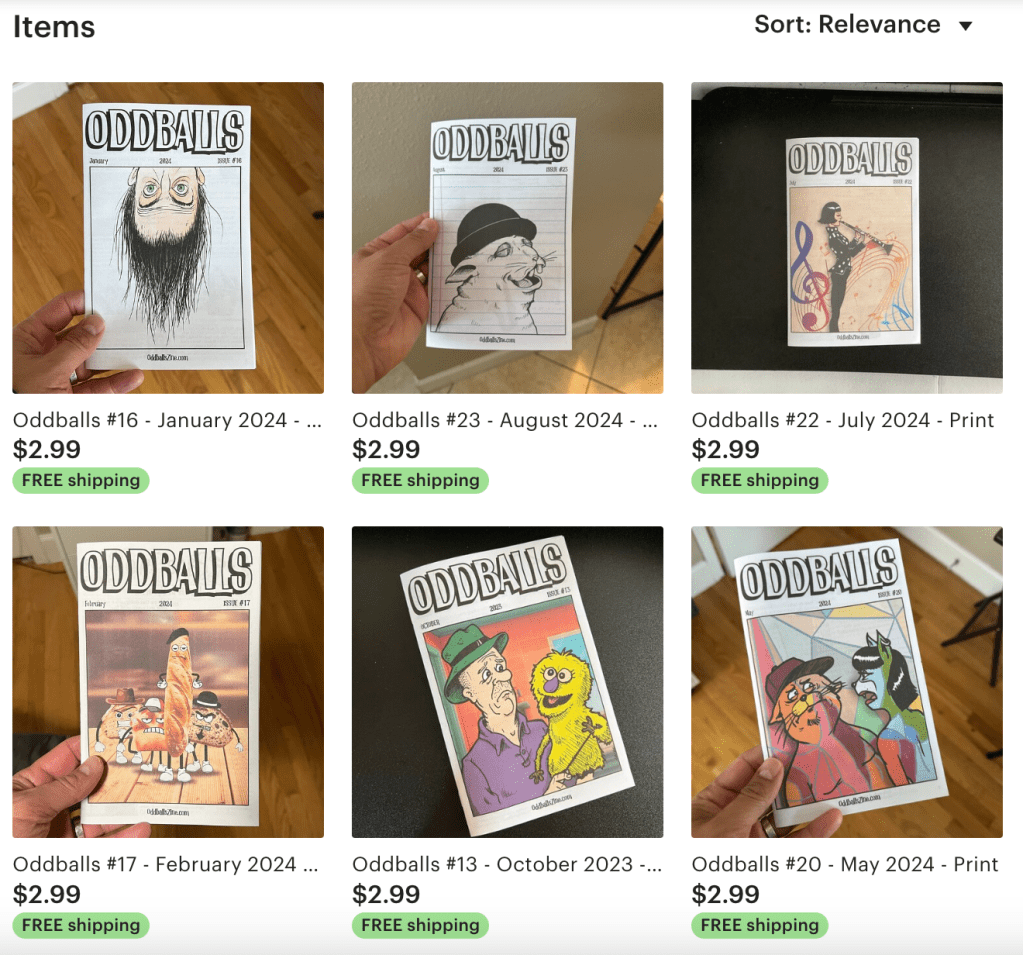Viewport: 1023px width, 955px height.
Task: Click the Items section heading
Action: [54, 27]
